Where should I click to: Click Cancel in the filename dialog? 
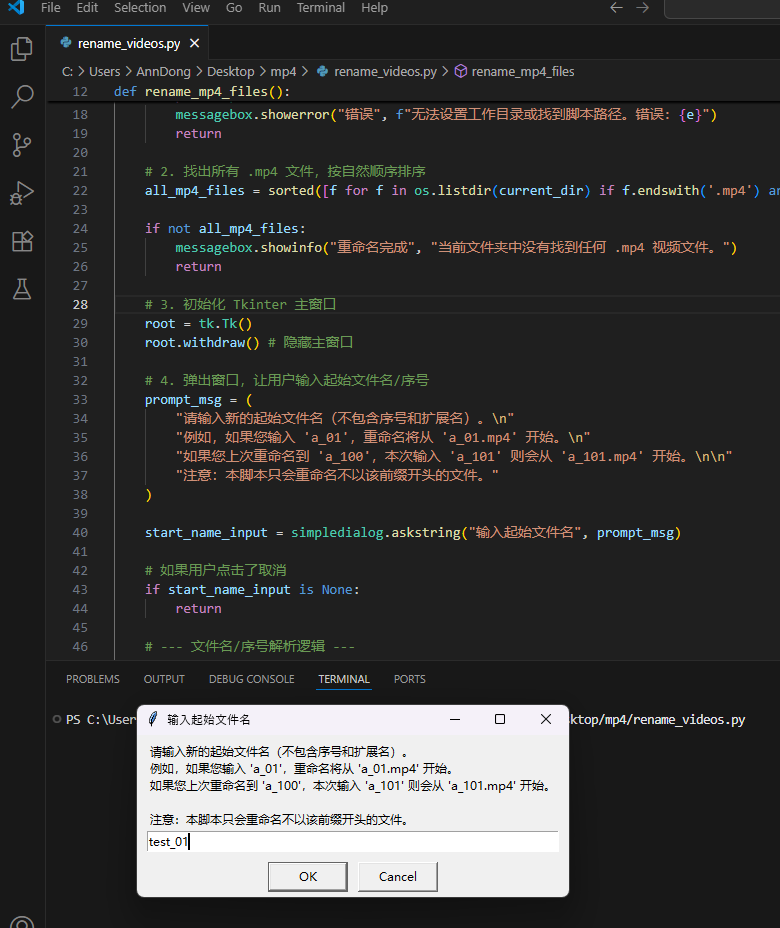398,877
